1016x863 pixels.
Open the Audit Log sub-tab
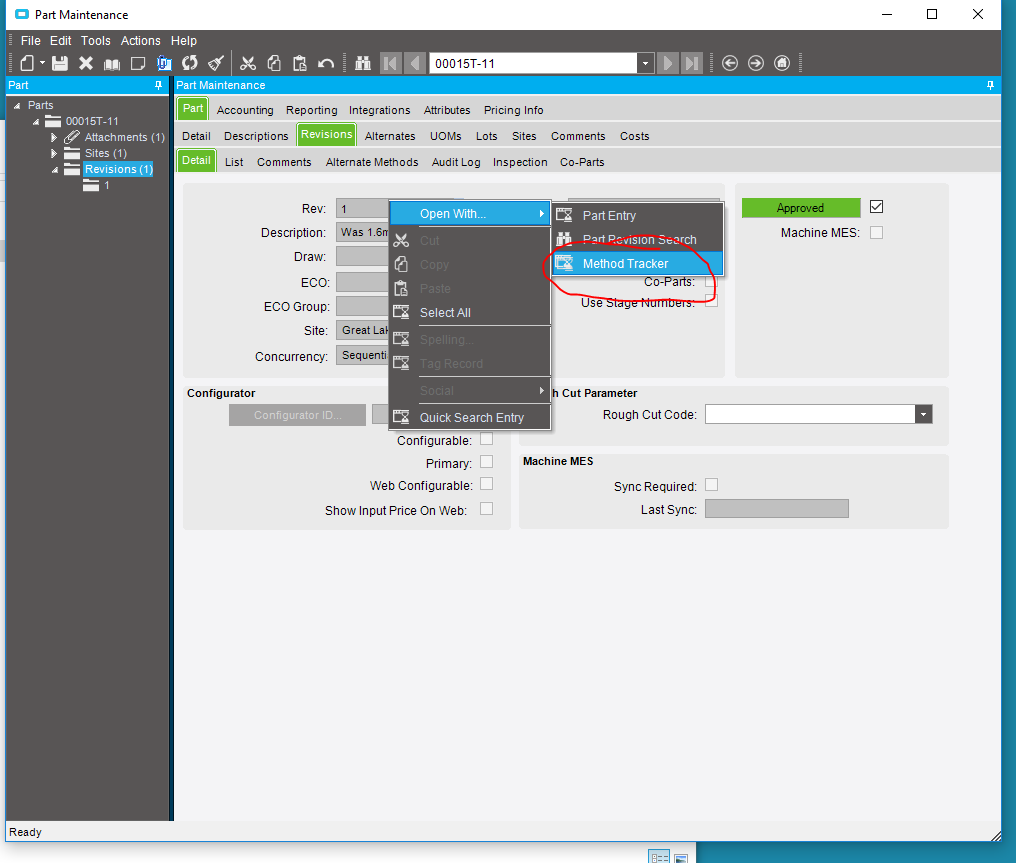pyautogui.click(x=456, y=162)
